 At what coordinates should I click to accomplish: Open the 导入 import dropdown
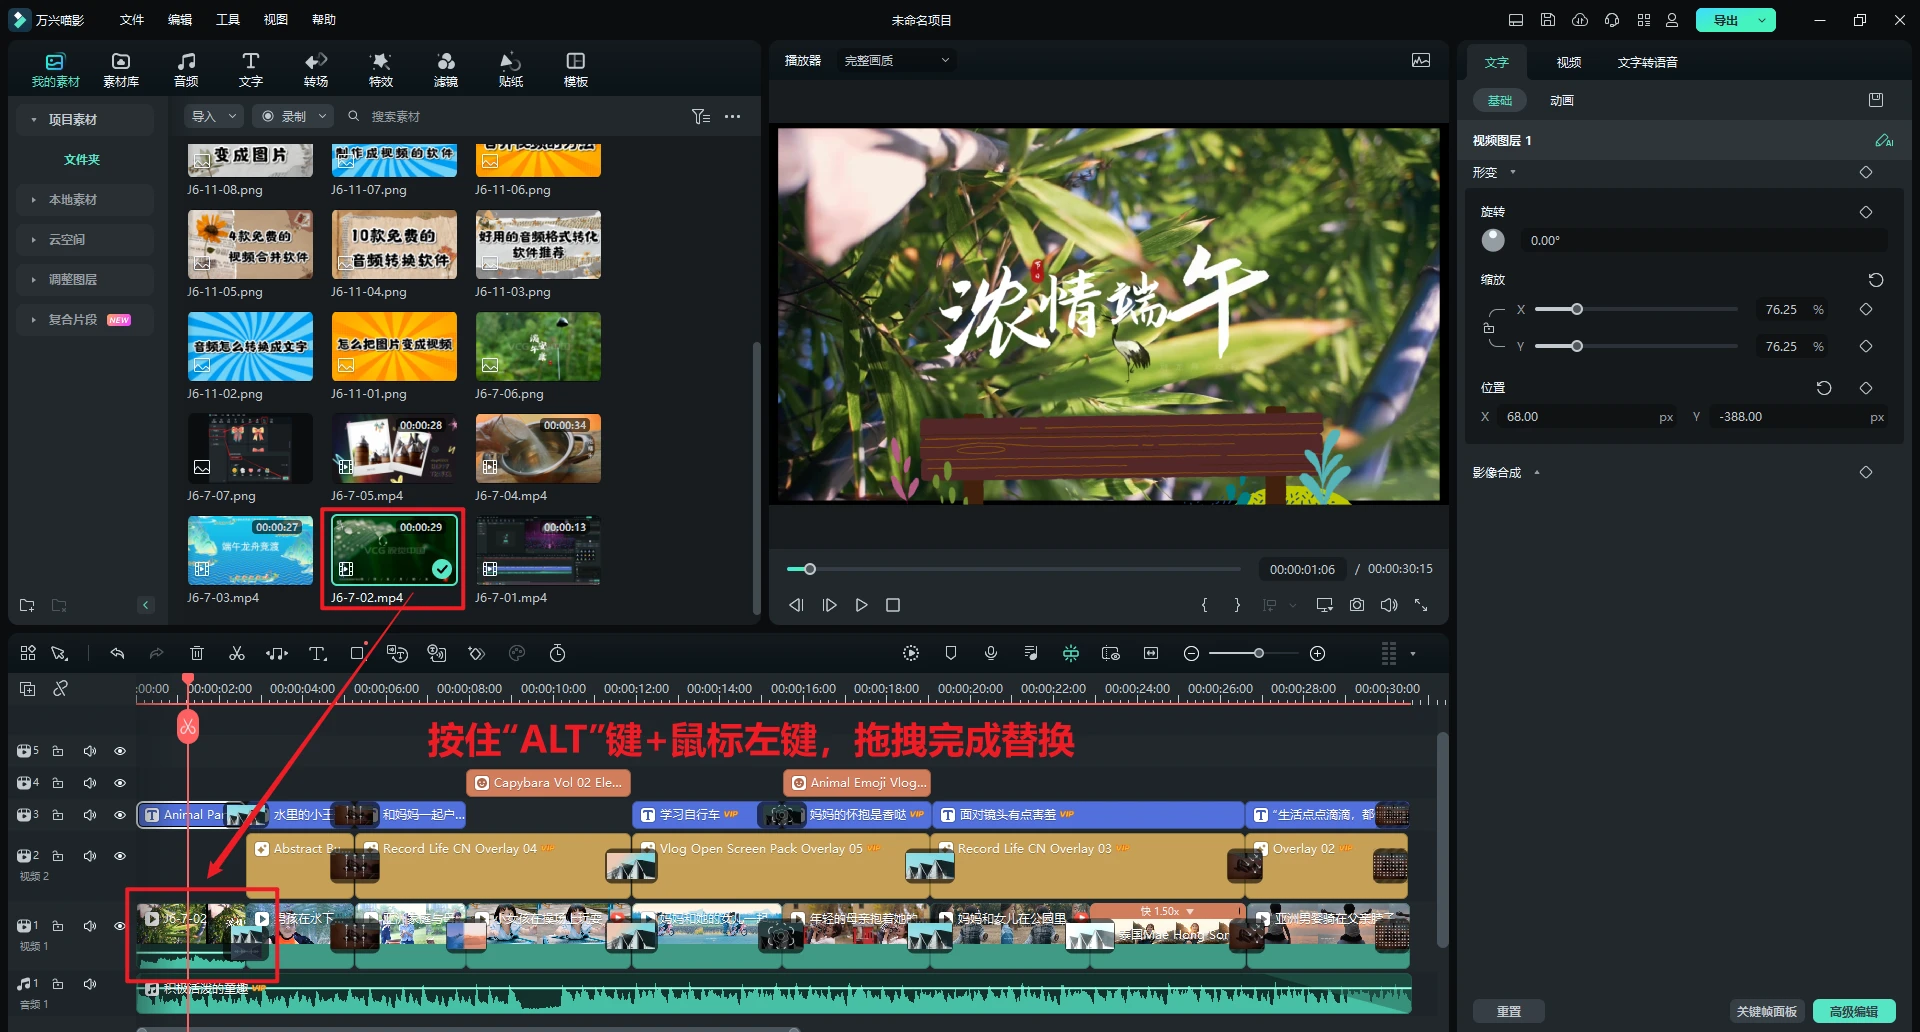214,116
